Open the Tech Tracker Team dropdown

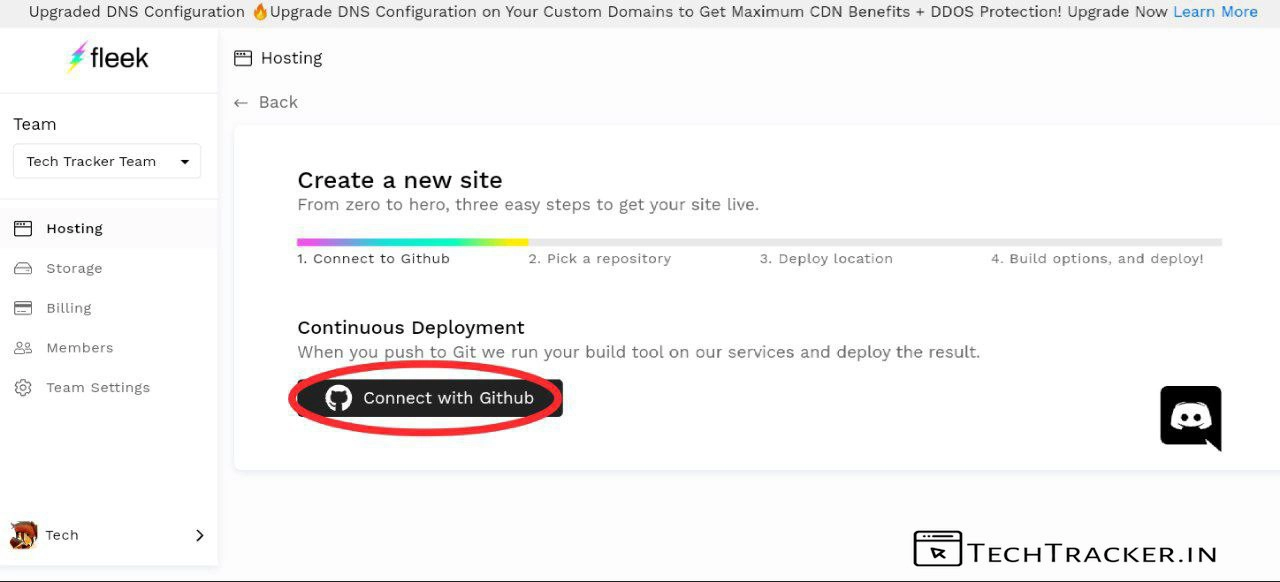tap(107, 162)
